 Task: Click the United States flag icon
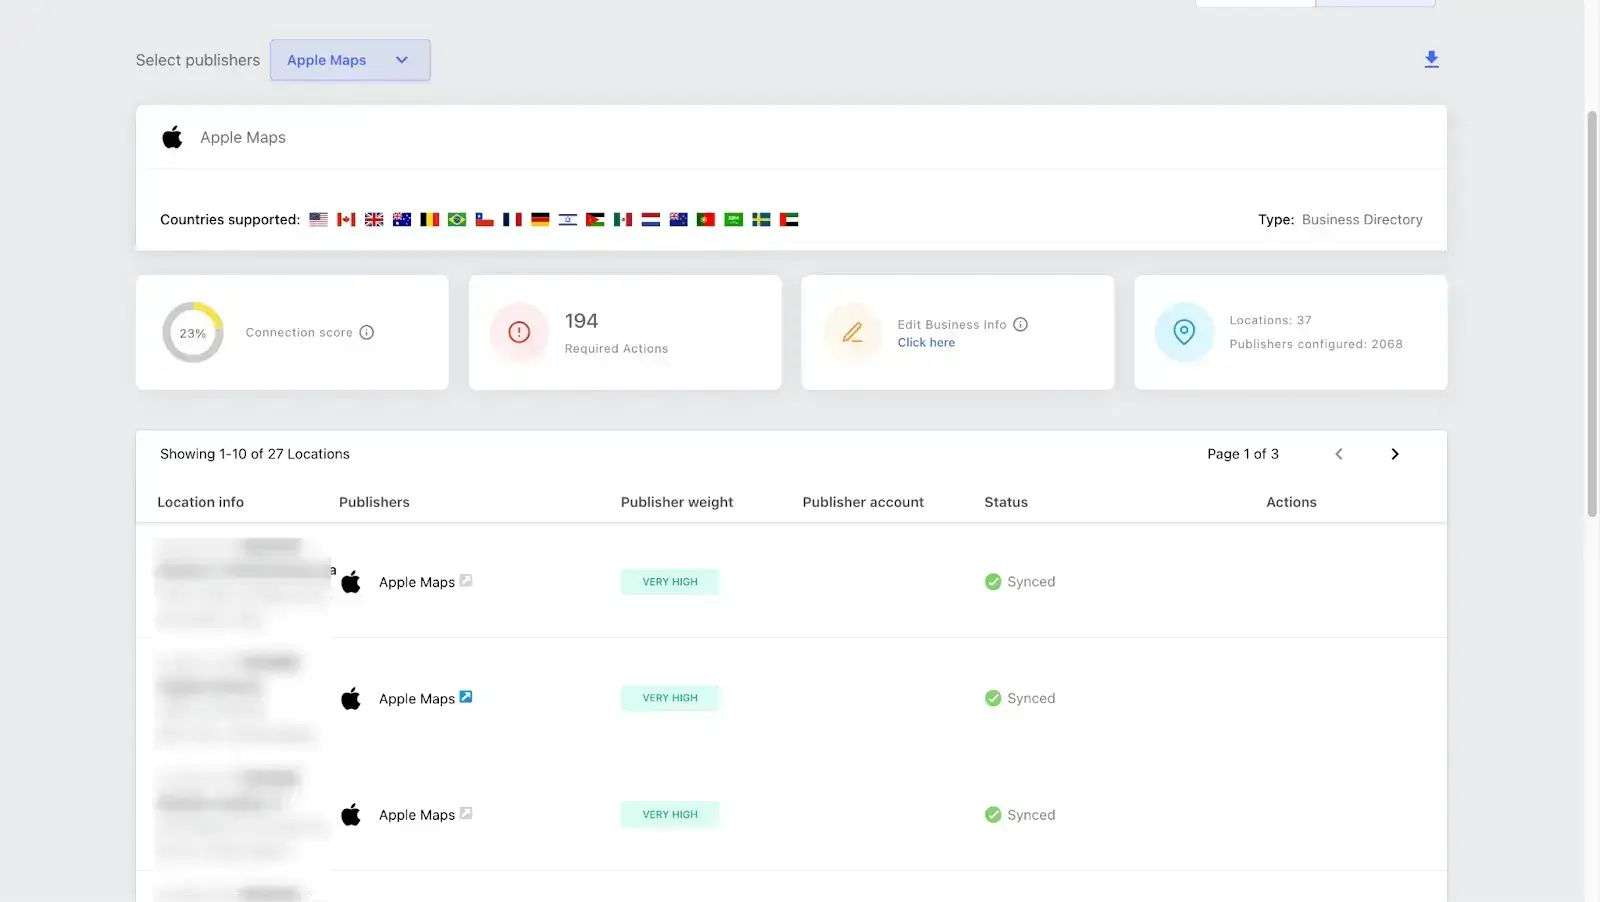(318, 219)
